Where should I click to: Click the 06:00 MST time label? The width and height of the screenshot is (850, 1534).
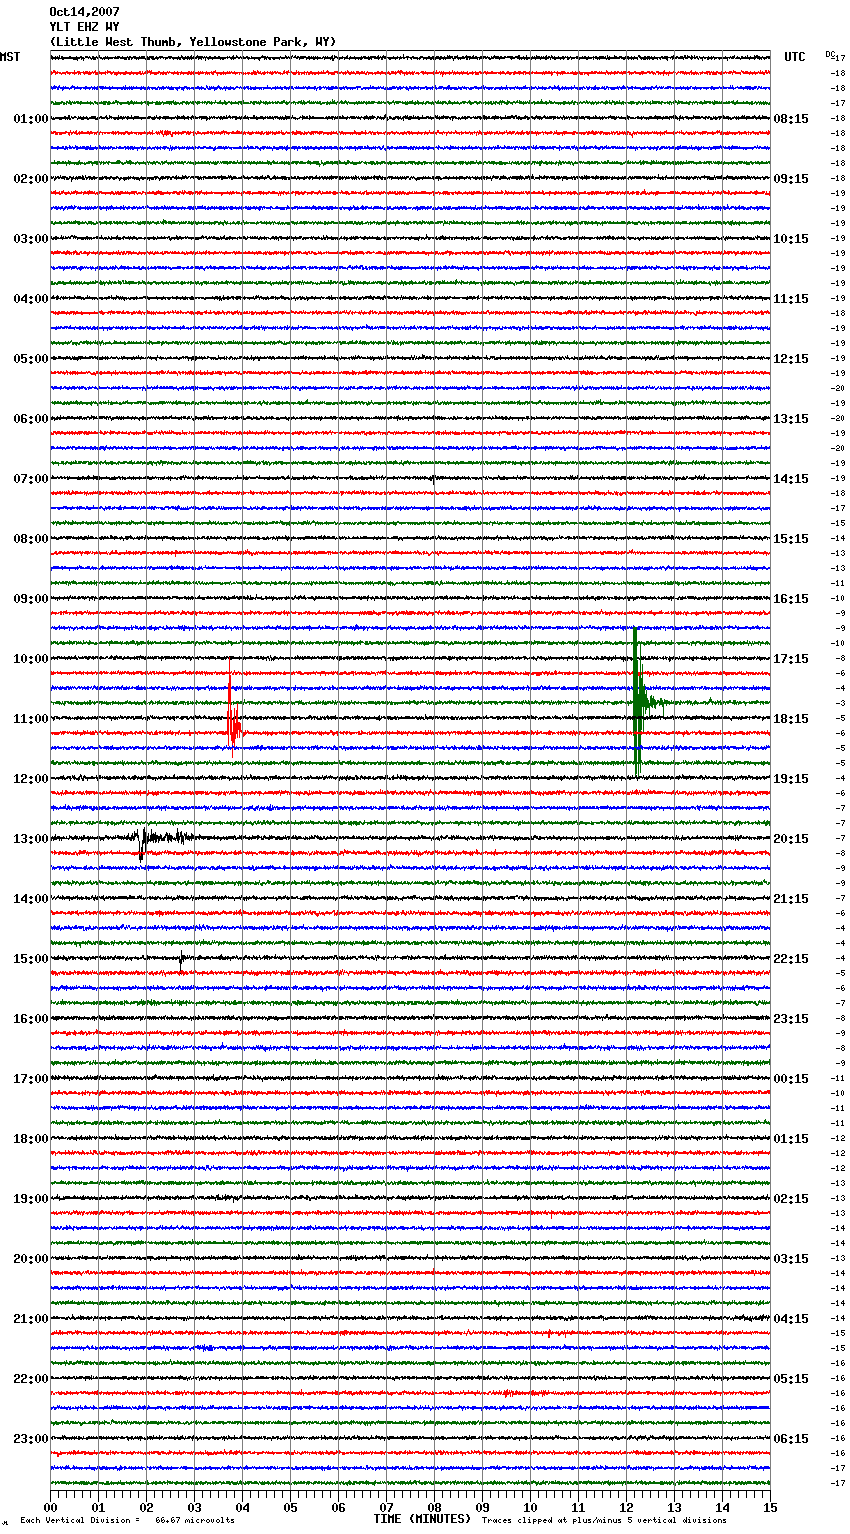click(31, 419)
